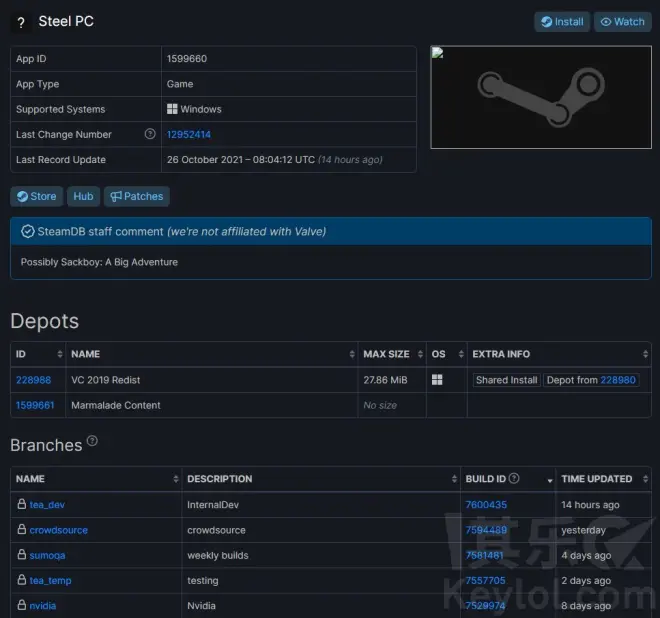The height and width of the screenshot is (618, 660).
Task: Click lock icon beside tea_dev branch
Action: pyautogui.click(x=22, y=504)
